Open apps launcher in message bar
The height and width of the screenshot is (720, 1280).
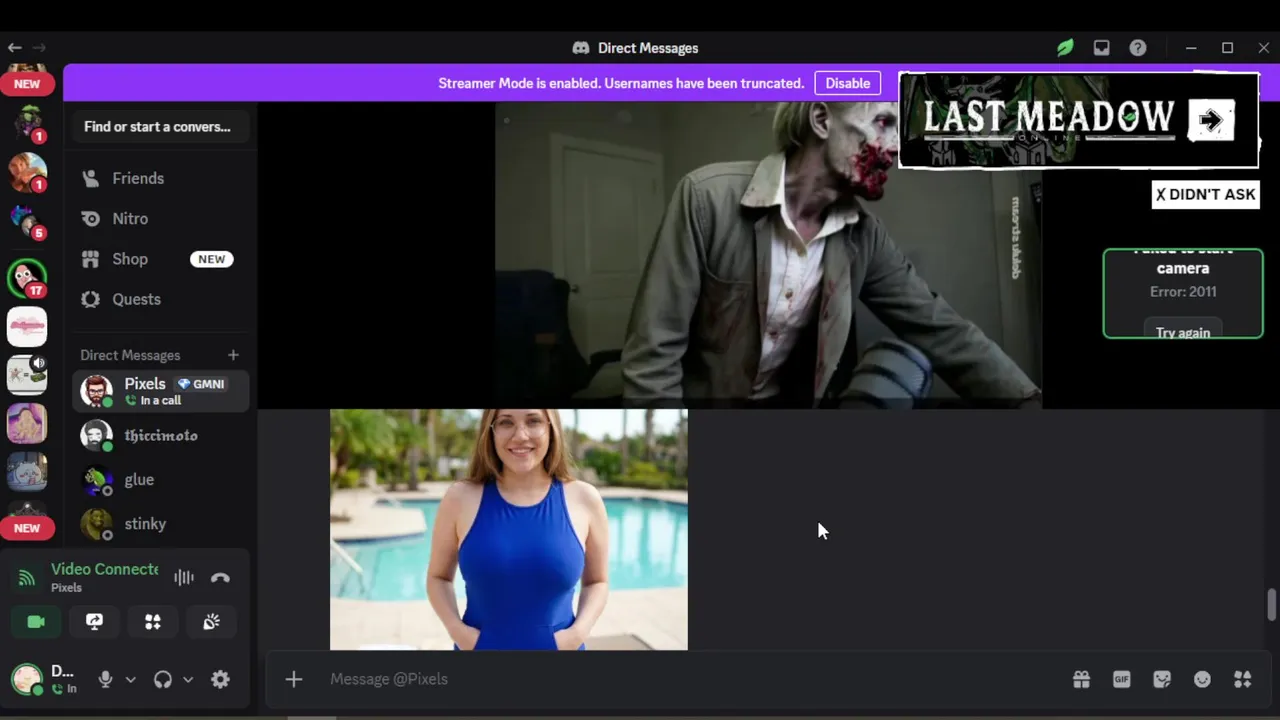1243,679
